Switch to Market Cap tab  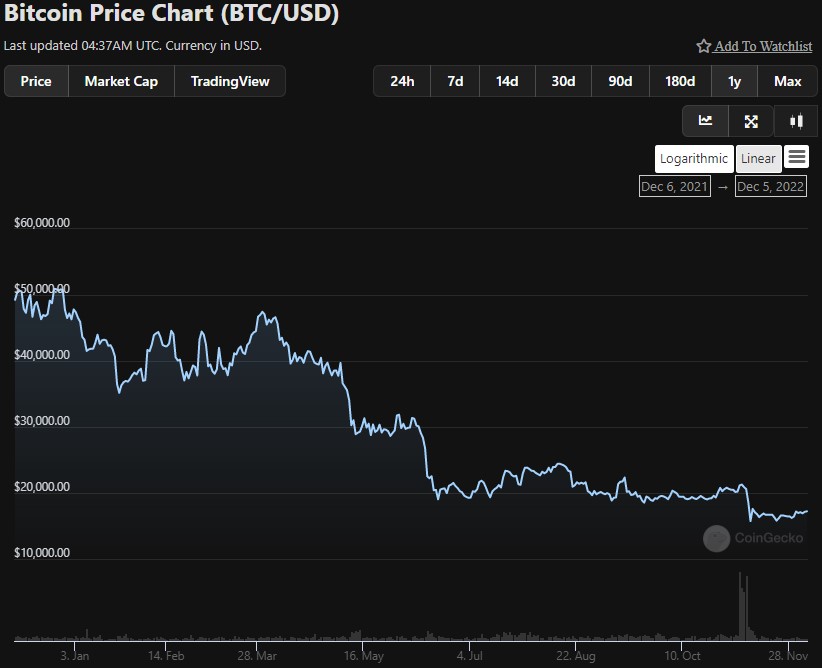121,81
